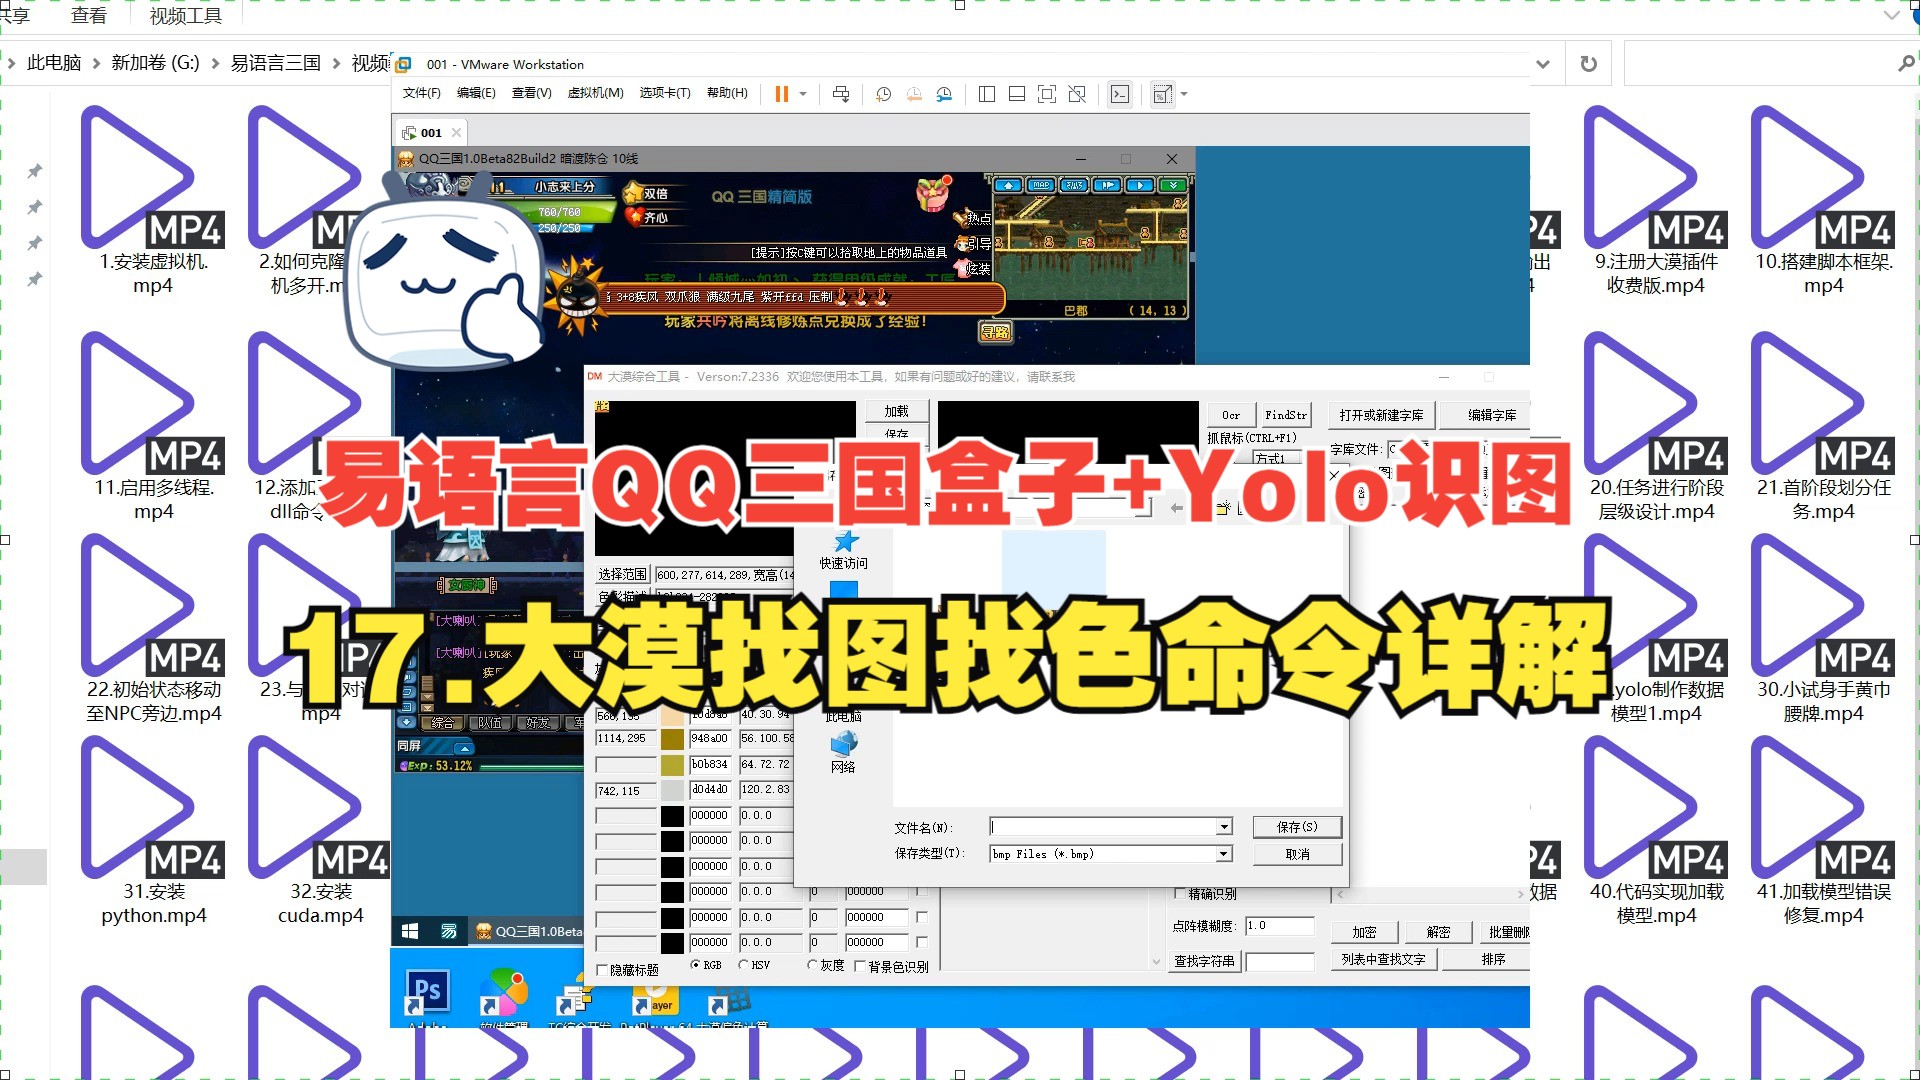Click the d0d4d0 color swatch
Image resolution: width=1920 pixels, height=1080 pixels.
672,790
